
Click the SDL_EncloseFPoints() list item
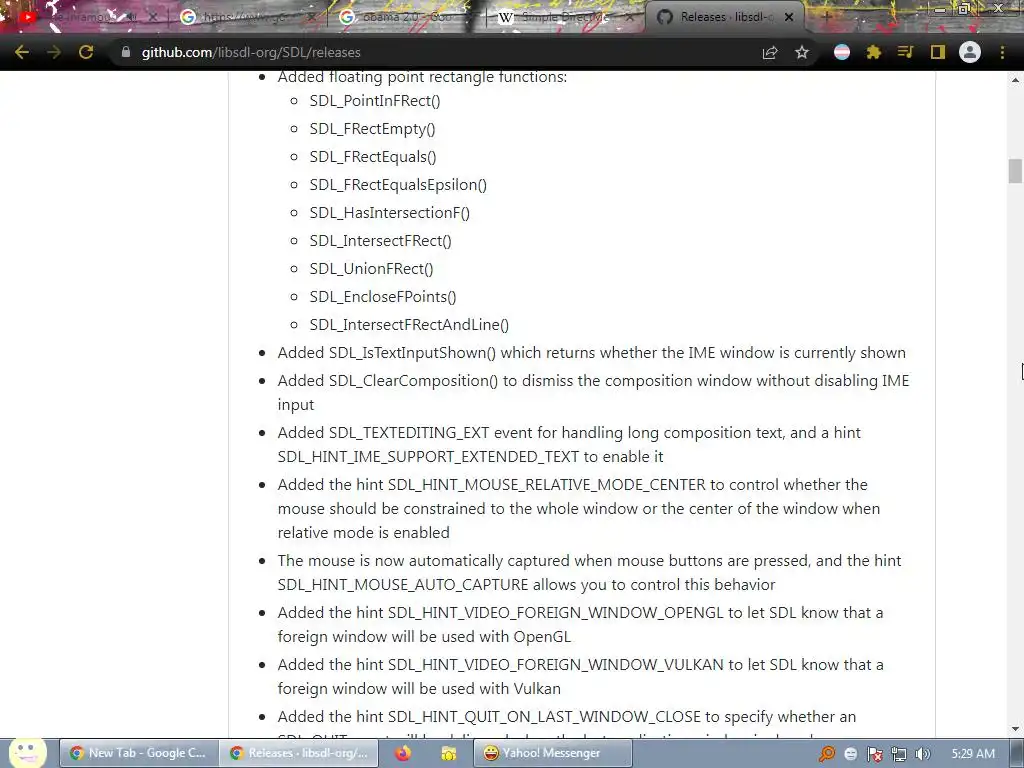[383, 297]
